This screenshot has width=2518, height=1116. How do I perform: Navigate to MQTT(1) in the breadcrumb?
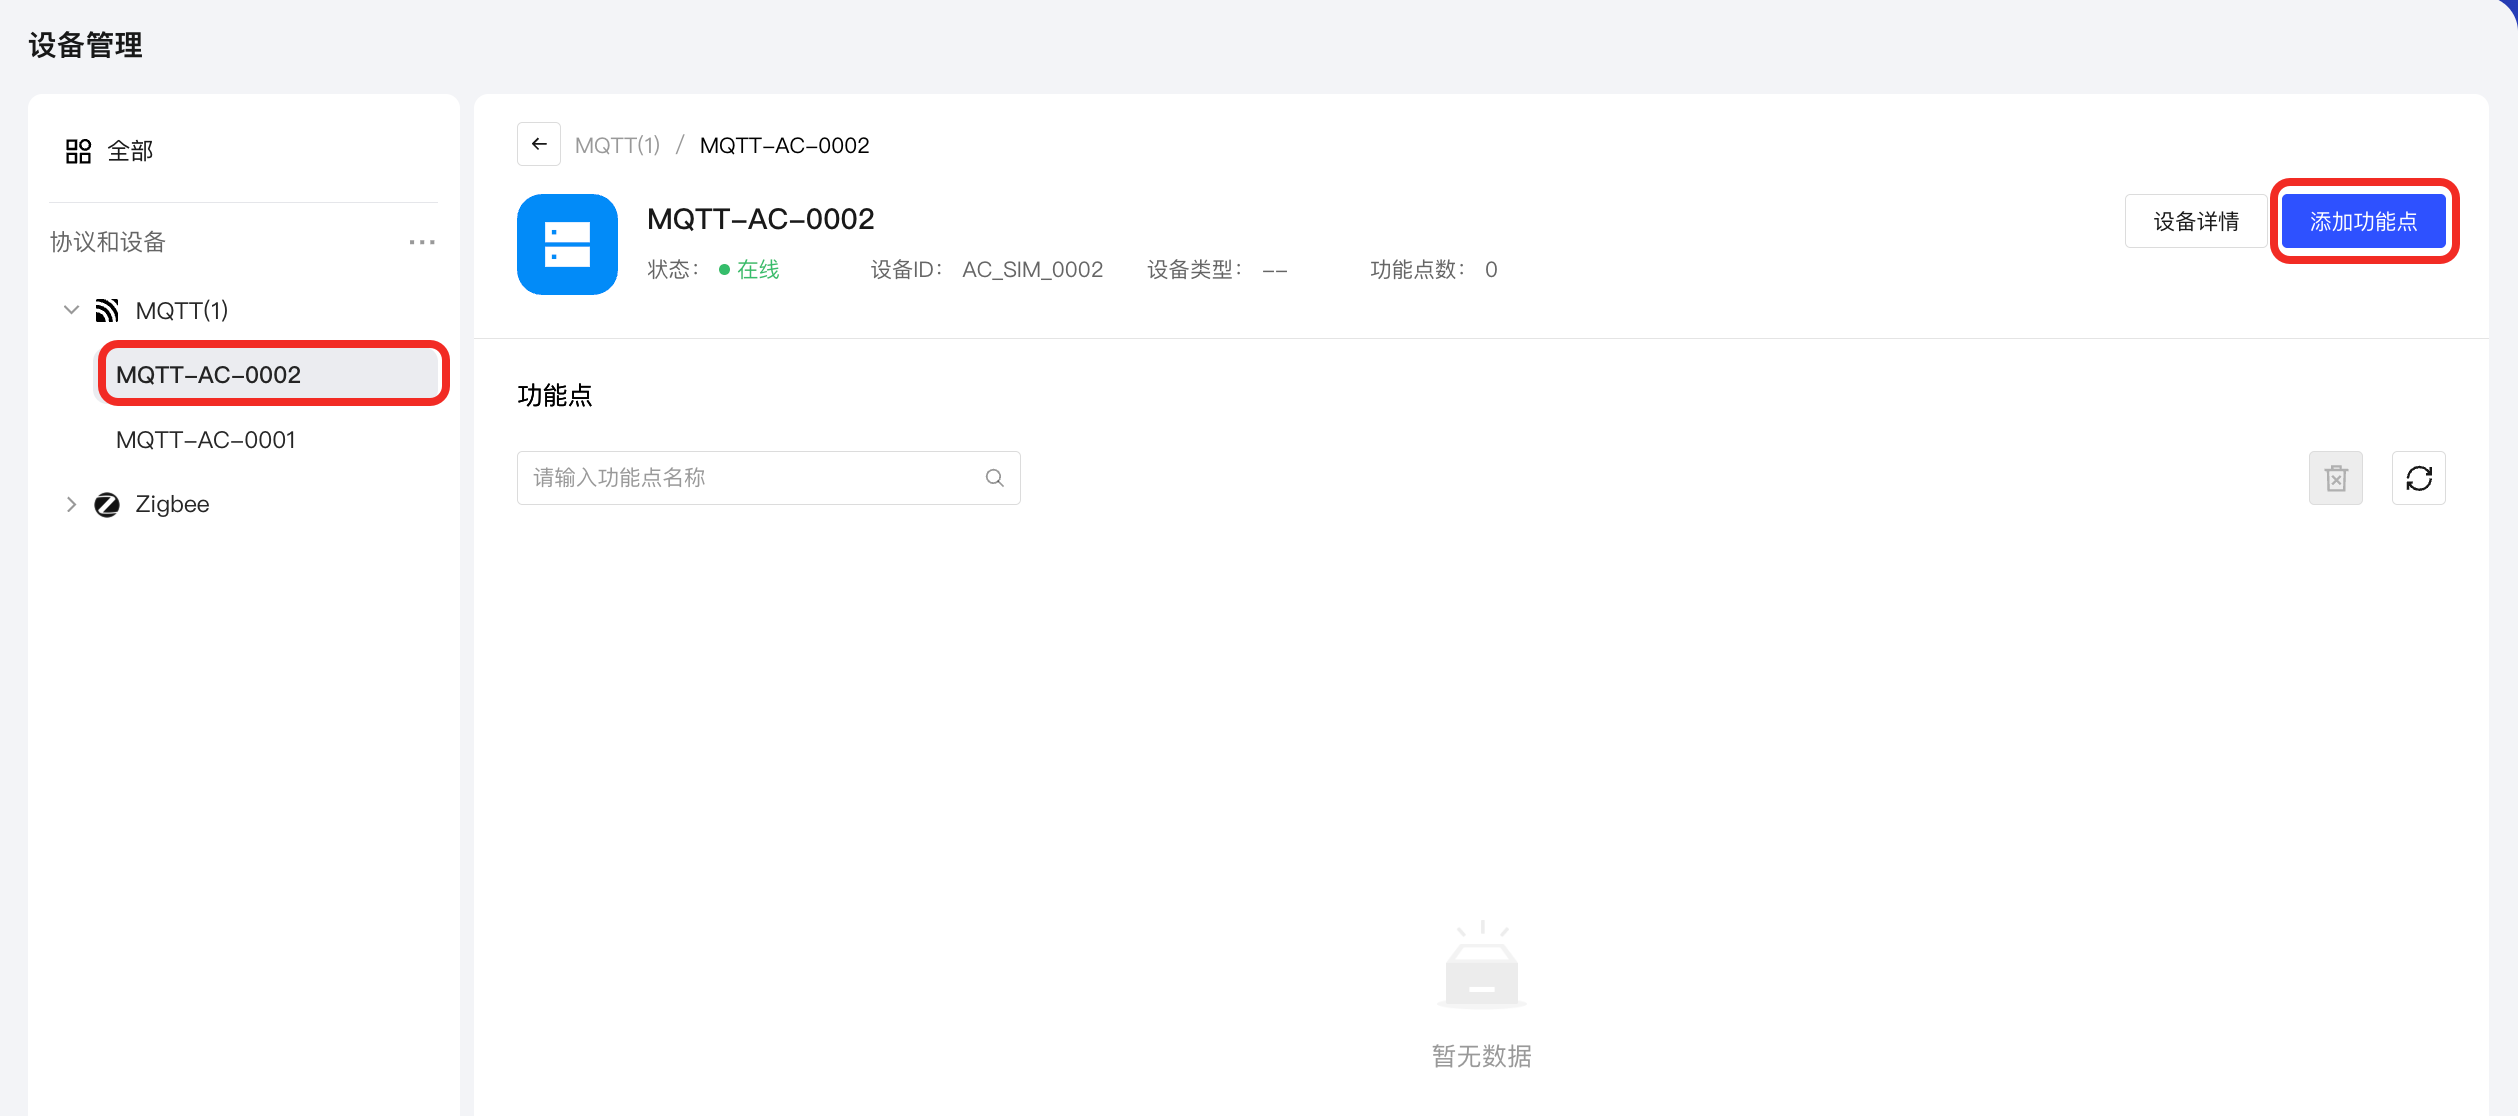click(x=617, y=145)
